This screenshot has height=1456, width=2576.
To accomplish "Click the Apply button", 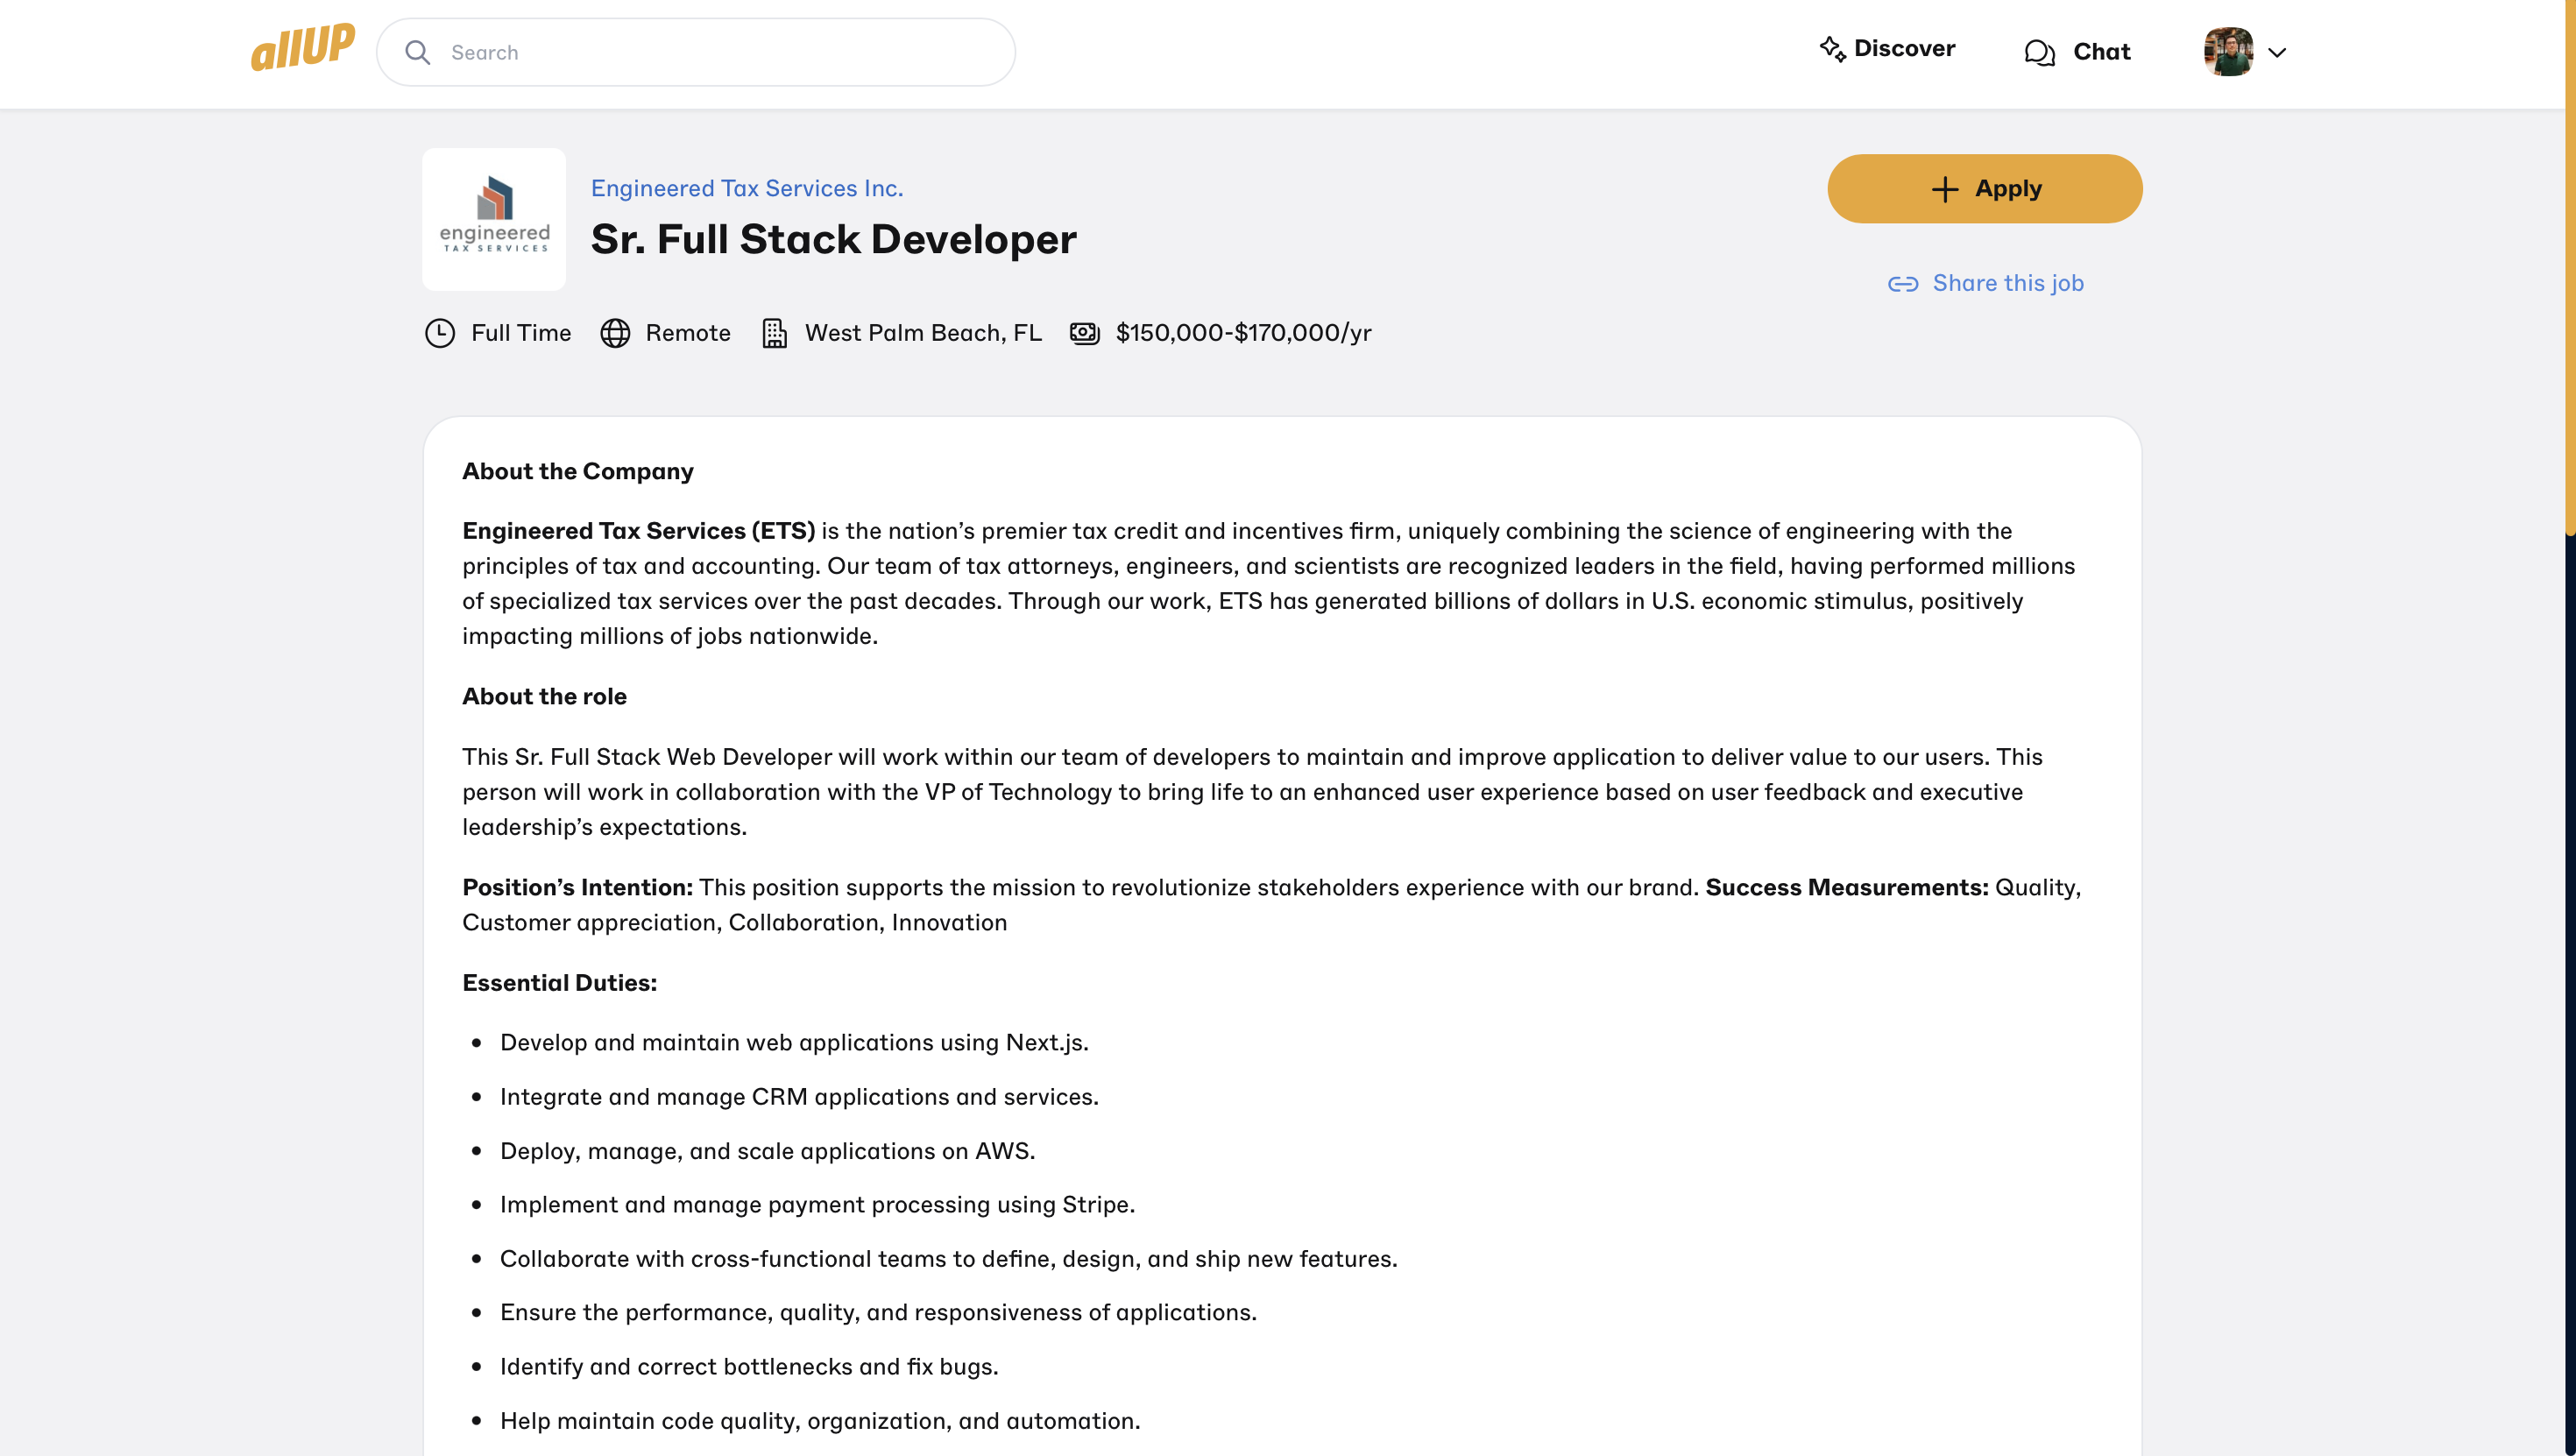I will coord(1984,189).
